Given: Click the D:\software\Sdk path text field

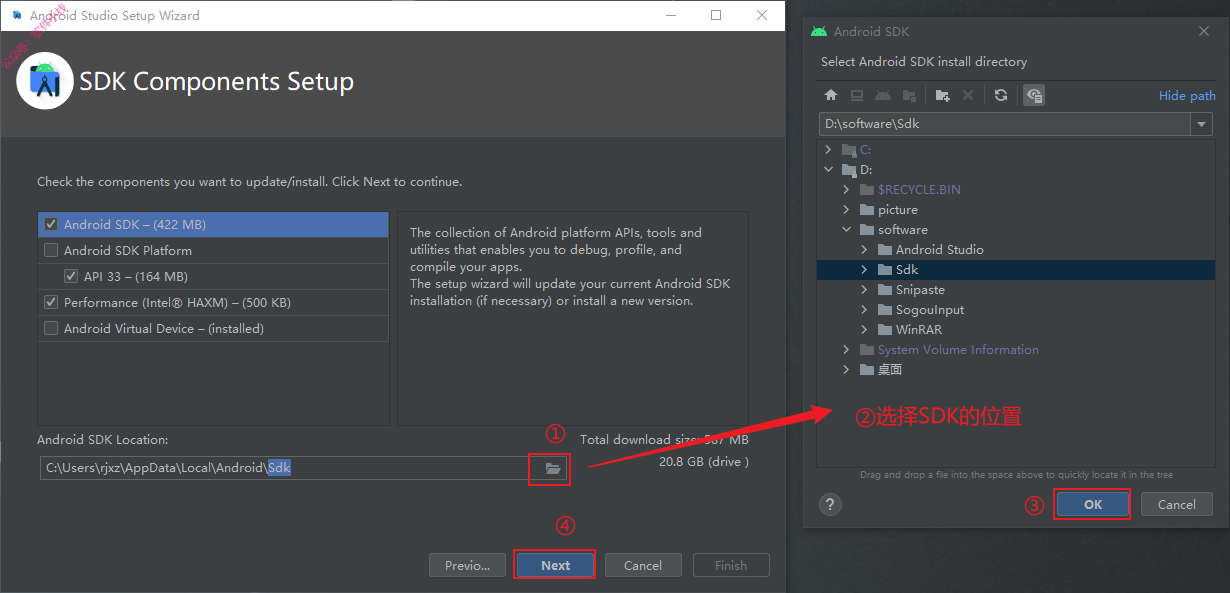Looking at the screenshot, I should coord(1004,124).
